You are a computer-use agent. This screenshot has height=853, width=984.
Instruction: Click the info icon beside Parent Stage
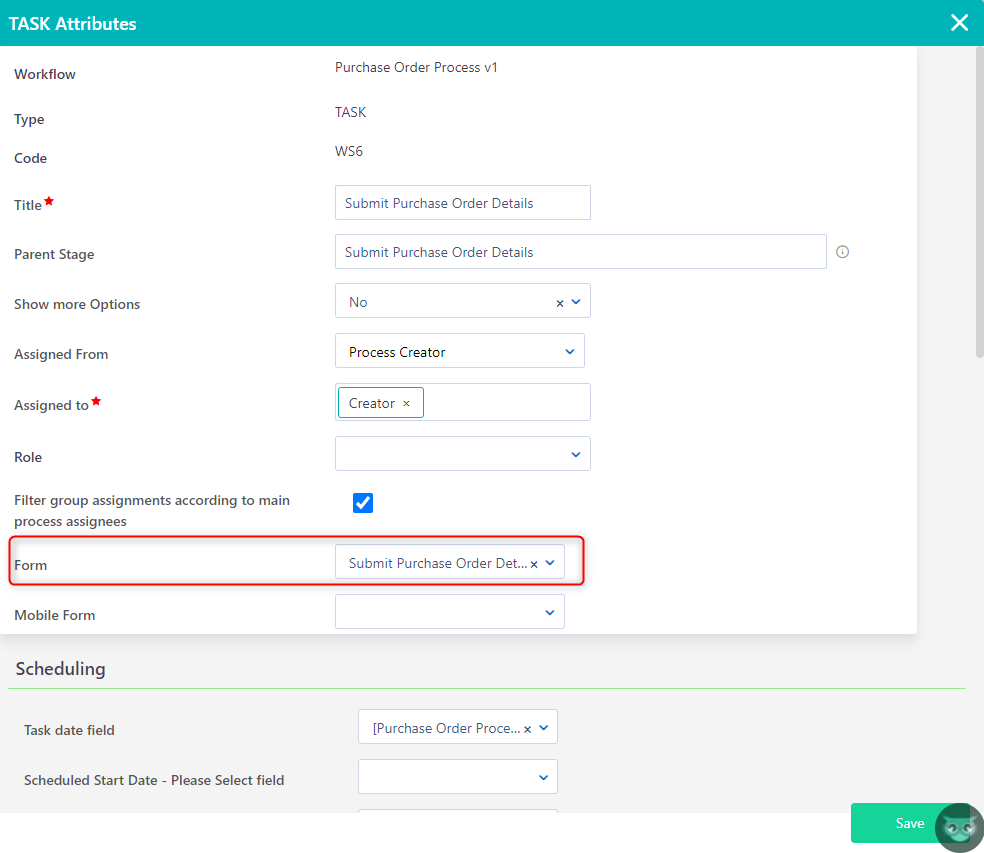(842, 251)
